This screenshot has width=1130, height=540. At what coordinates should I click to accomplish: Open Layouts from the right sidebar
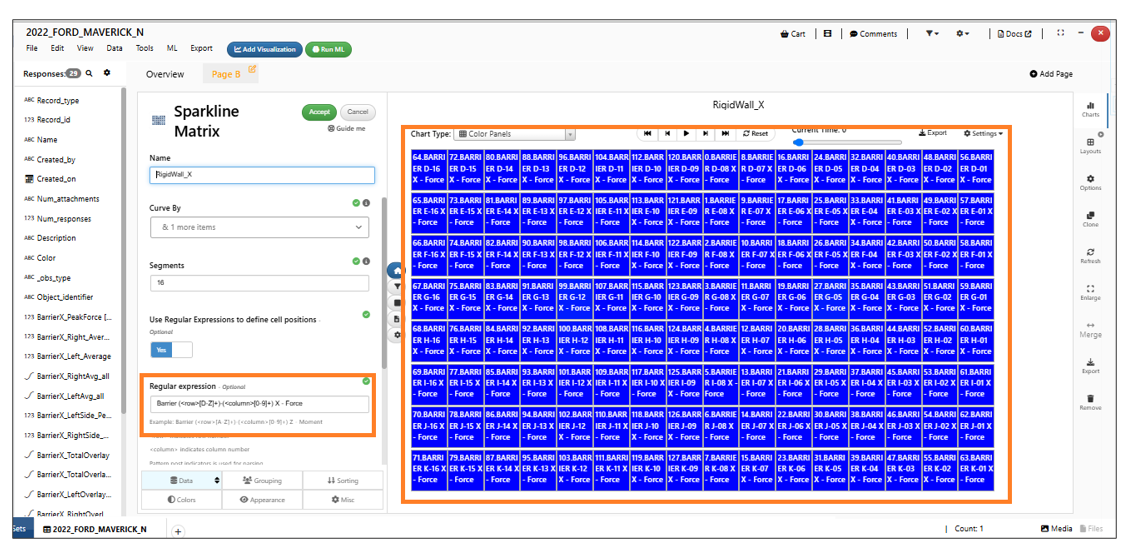pos(1090,146)
